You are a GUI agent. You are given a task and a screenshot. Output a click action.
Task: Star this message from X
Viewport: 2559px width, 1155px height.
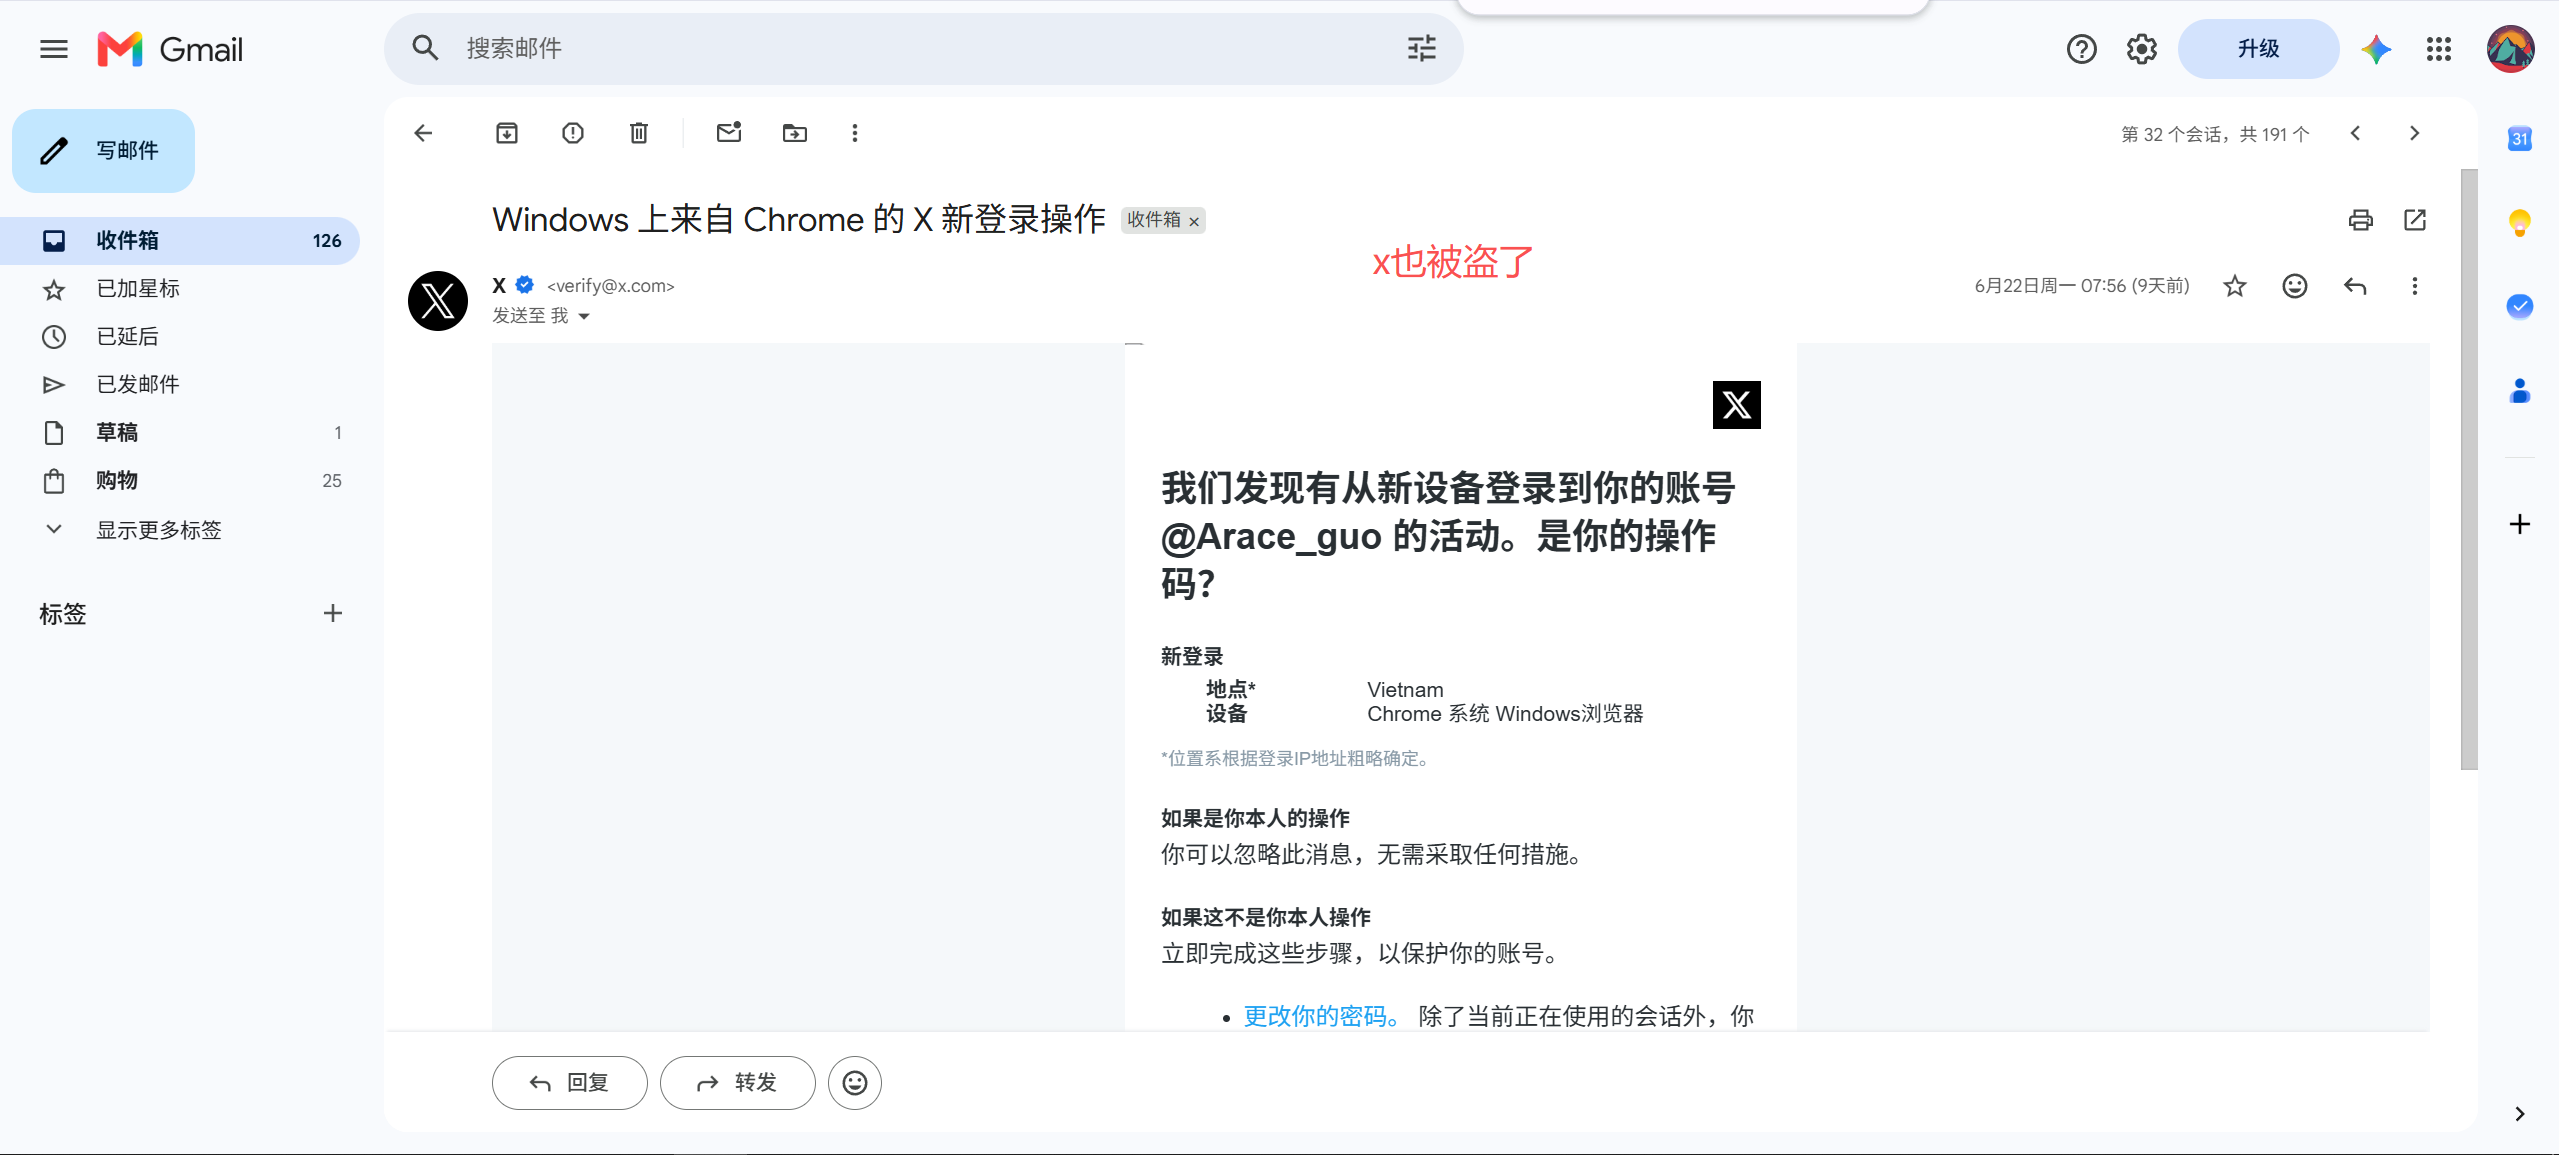pos(2234,287)
